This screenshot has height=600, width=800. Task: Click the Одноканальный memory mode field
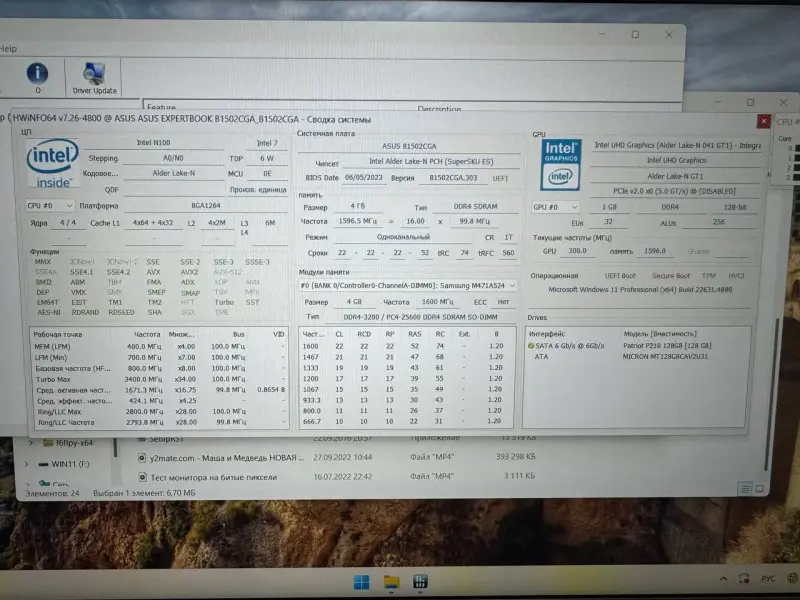[x=403, y=237]
